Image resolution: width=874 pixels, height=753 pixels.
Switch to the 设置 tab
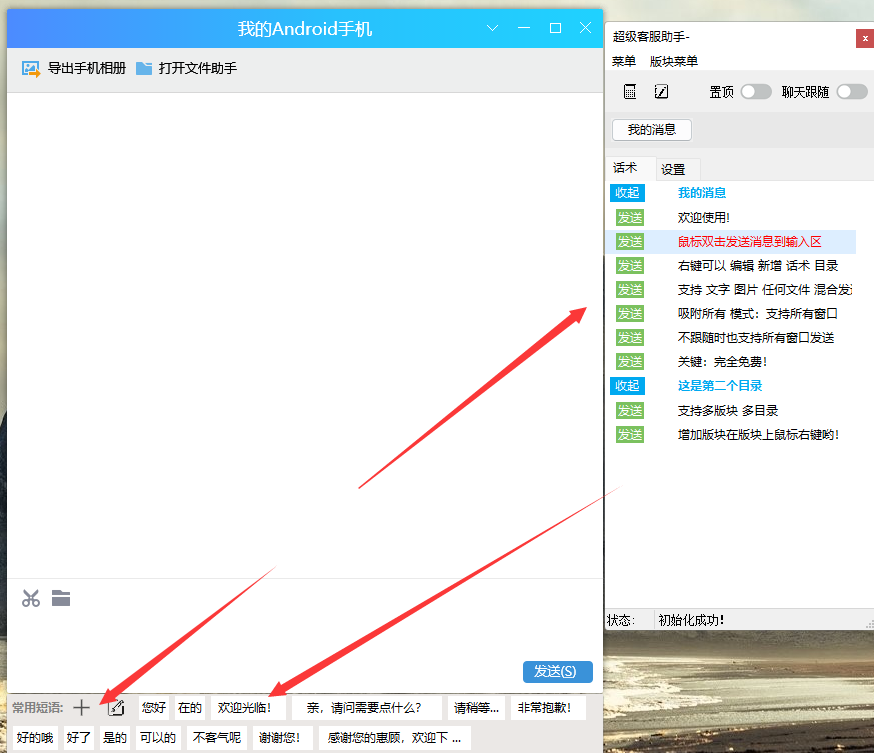(x=673, y=170)
